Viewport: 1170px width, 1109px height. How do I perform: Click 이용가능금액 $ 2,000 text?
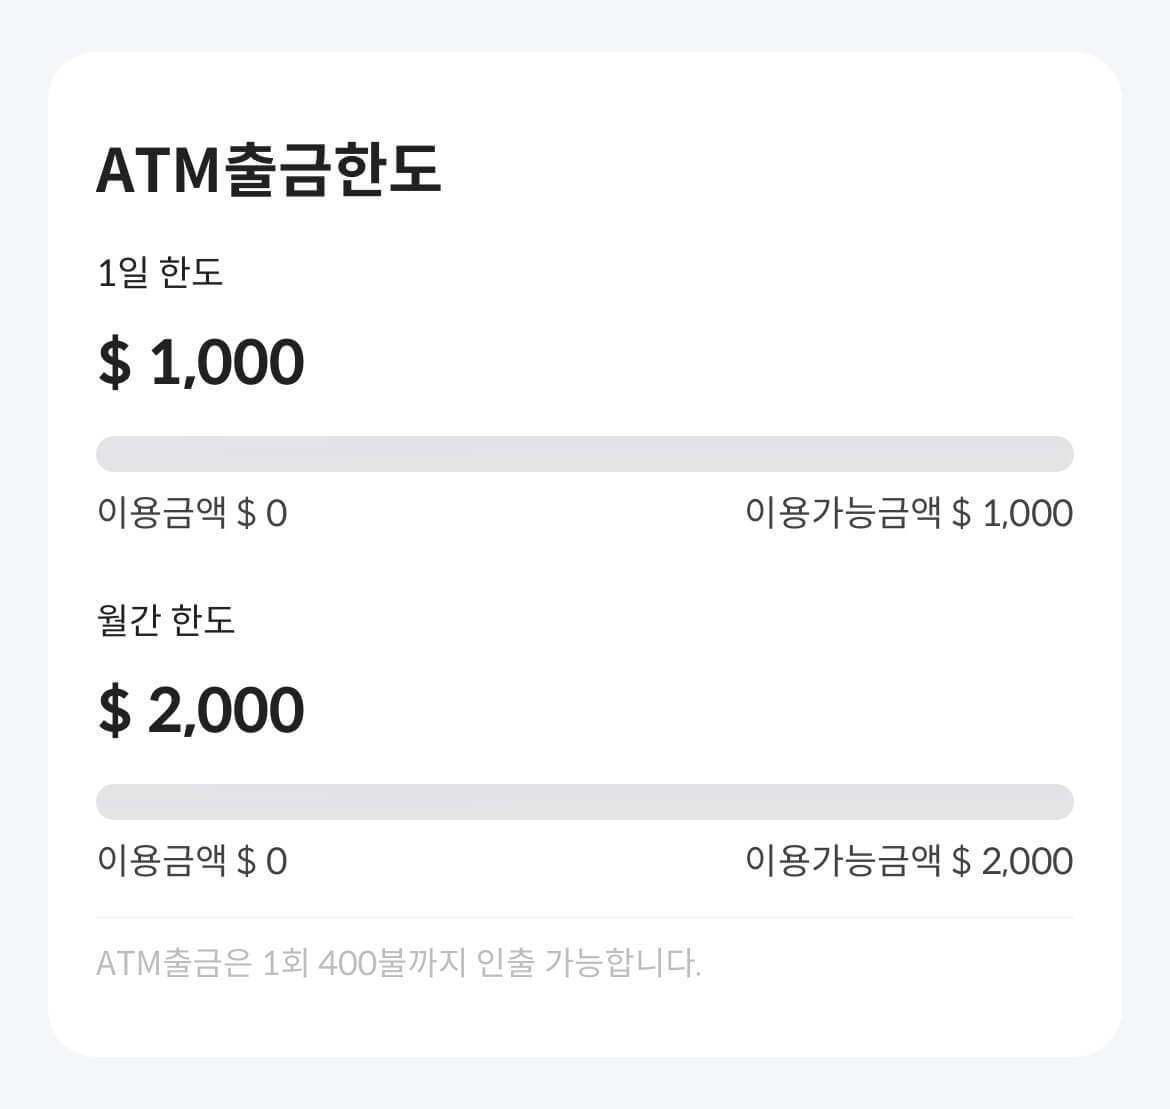[x=908, y=860]
